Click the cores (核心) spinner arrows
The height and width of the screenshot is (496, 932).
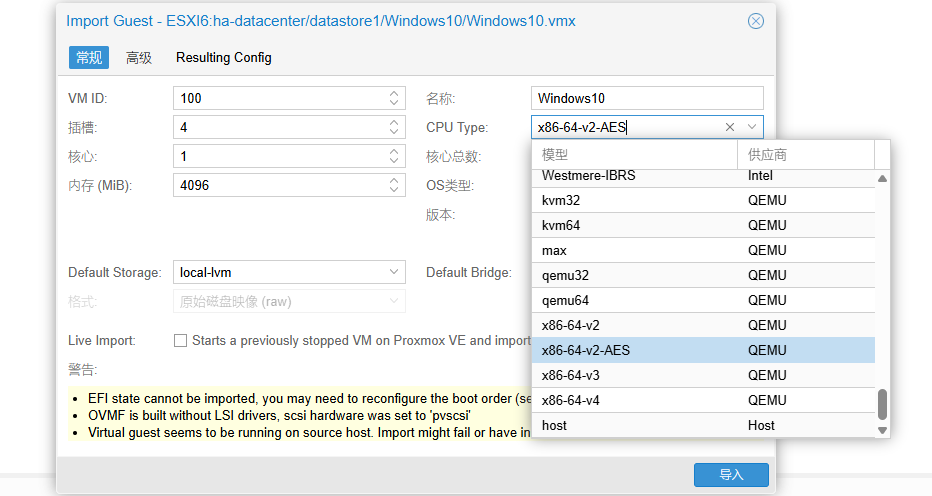click(x=394, y=157)
